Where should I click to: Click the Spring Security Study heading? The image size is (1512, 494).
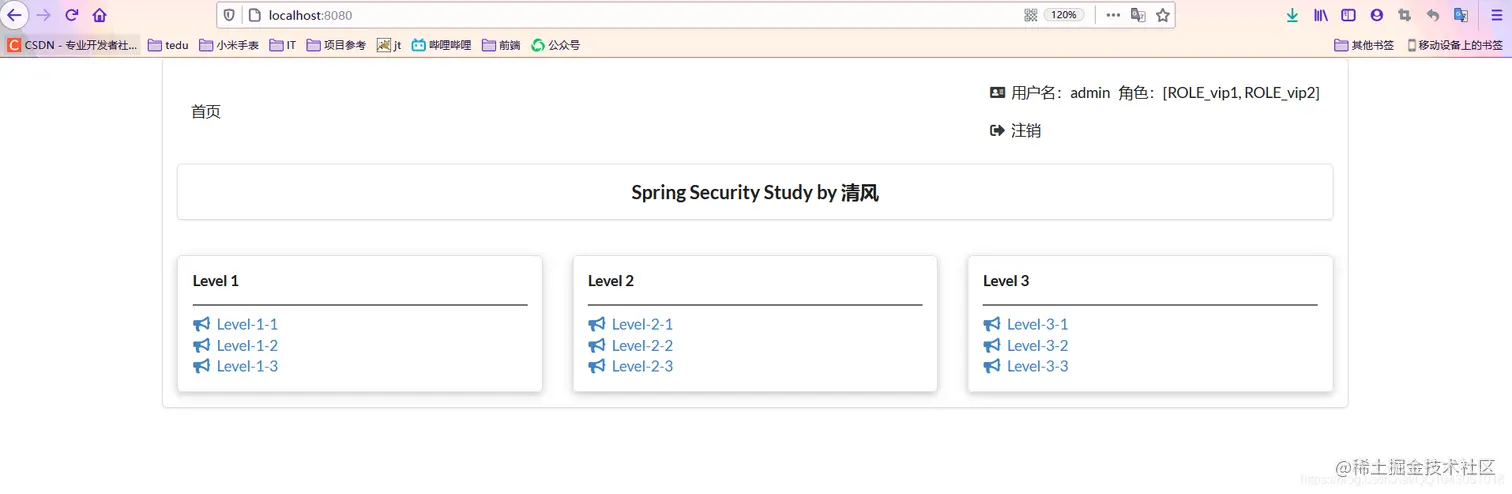[x=755, y=193]
